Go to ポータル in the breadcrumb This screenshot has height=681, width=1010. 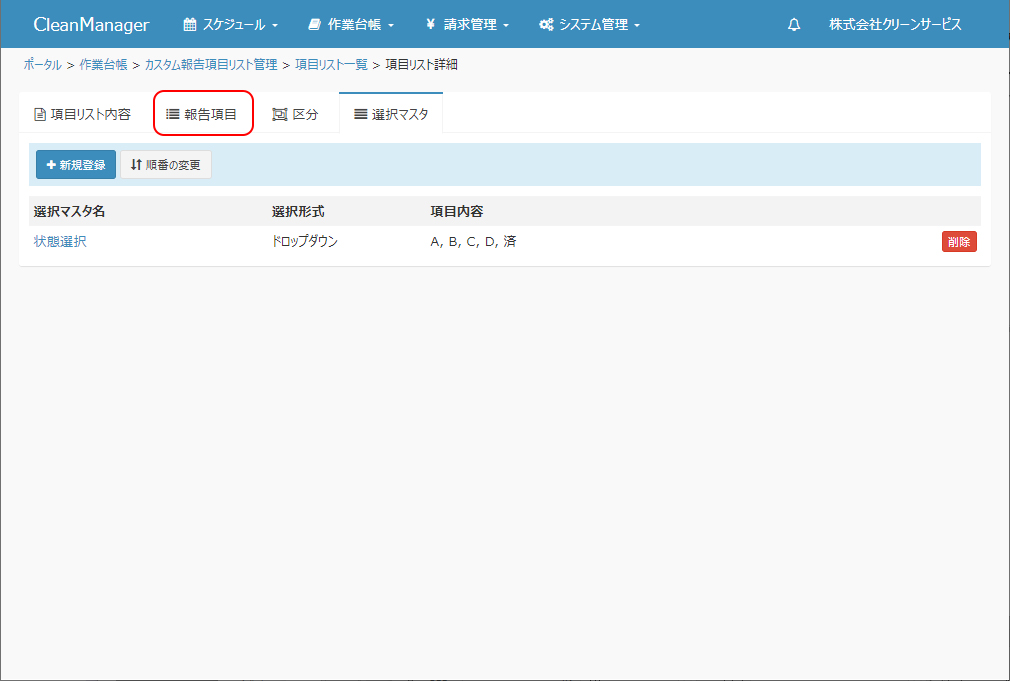42,65
